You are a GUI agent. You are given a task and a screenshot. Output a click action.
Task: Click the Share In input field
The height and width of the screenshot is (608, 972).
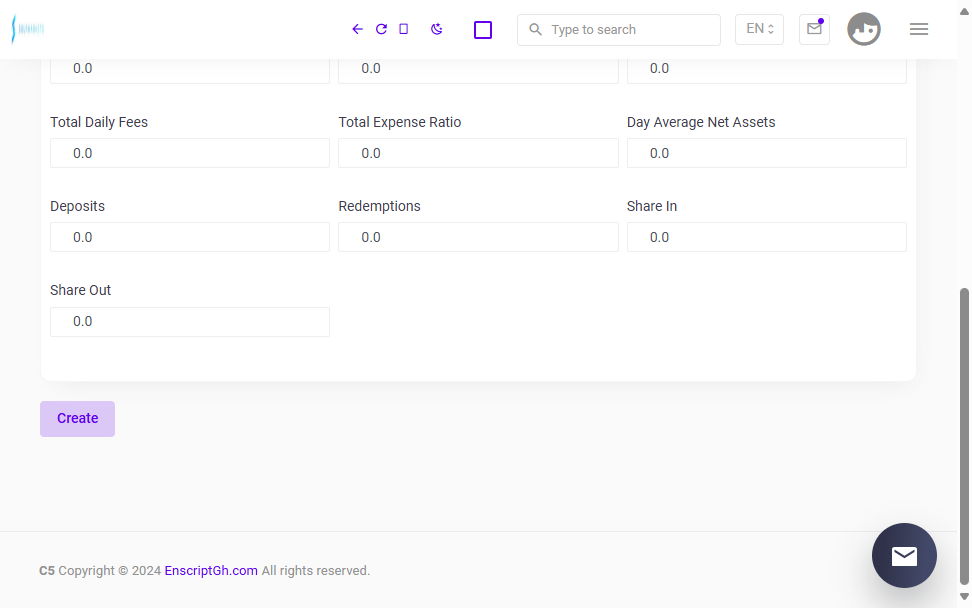[766, 237]
